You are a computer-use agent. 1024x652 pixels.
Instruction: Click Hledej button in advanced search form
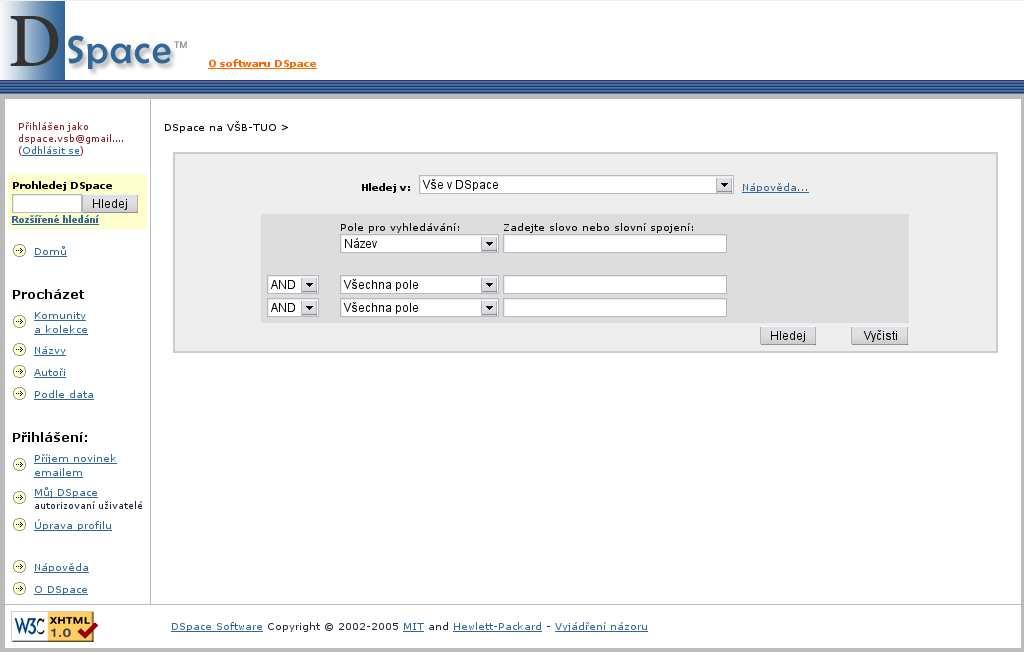pyautogui.click(x=788, y=336)
